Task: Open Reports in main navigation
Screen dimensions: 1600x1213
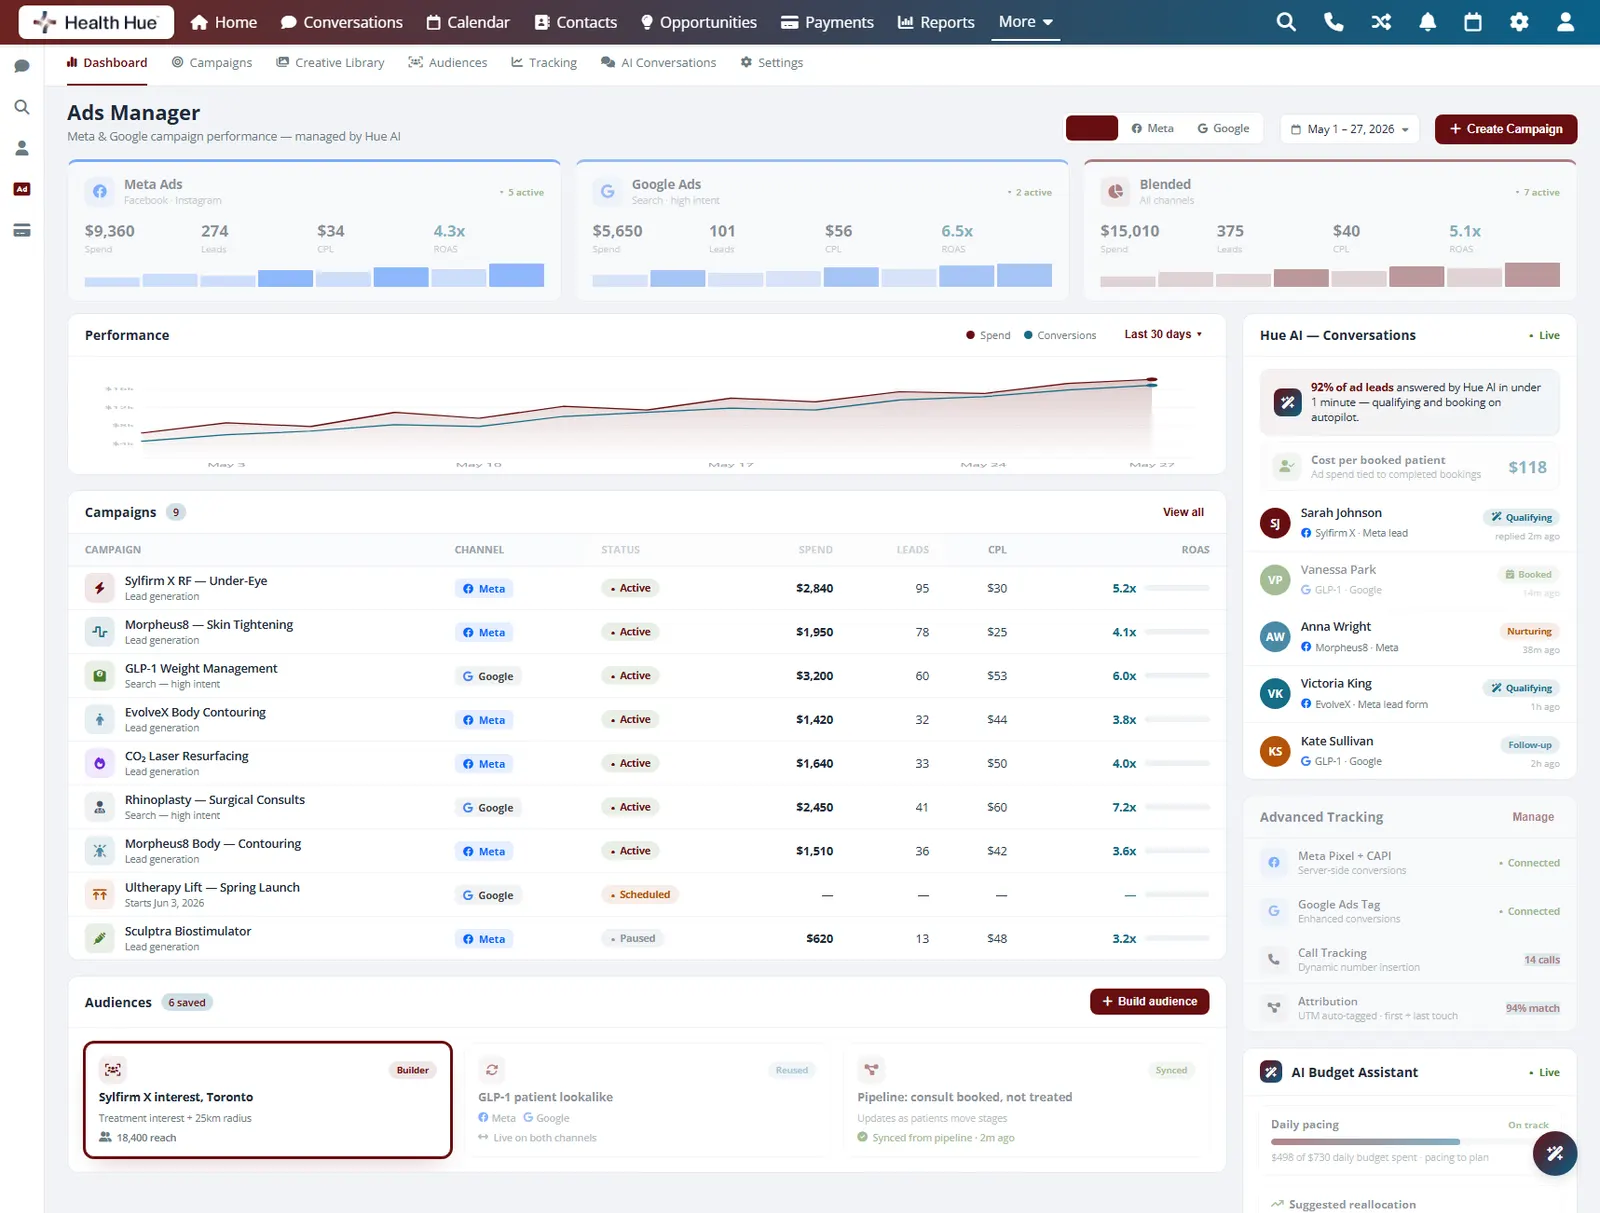Action: [x=936, y=22]
